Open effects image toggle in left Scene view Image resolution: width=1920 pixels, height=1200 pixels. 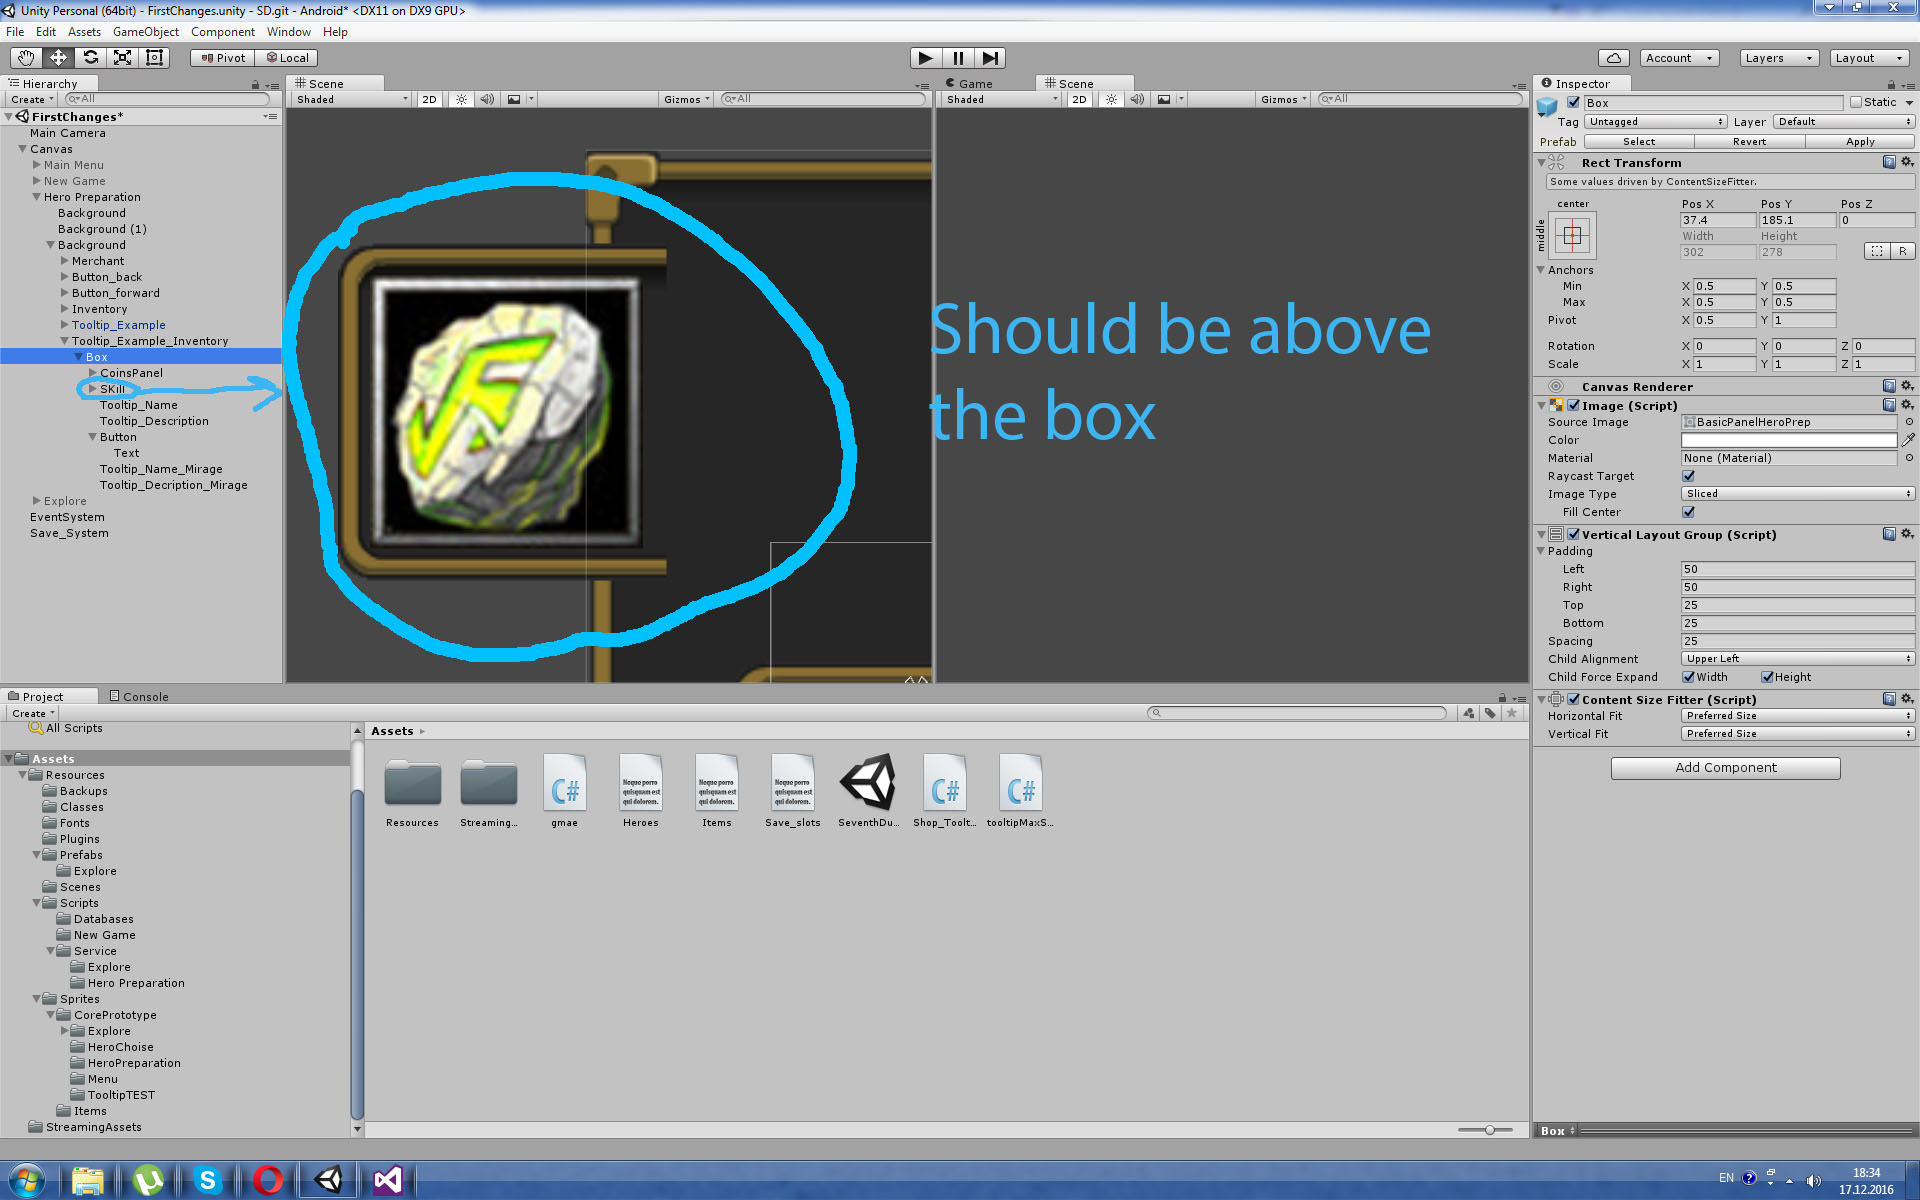(514, 99)
